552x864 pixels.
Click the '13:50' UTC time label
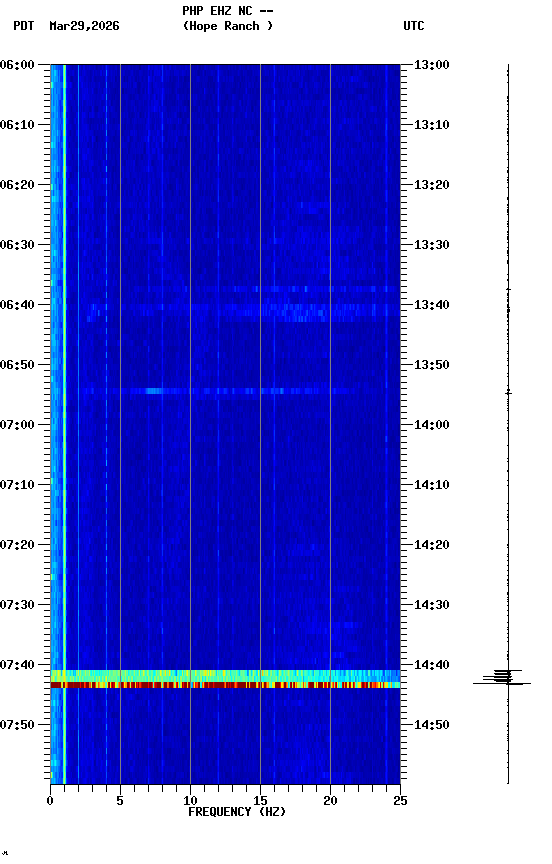pyautogui.click(x=432, y=365)
